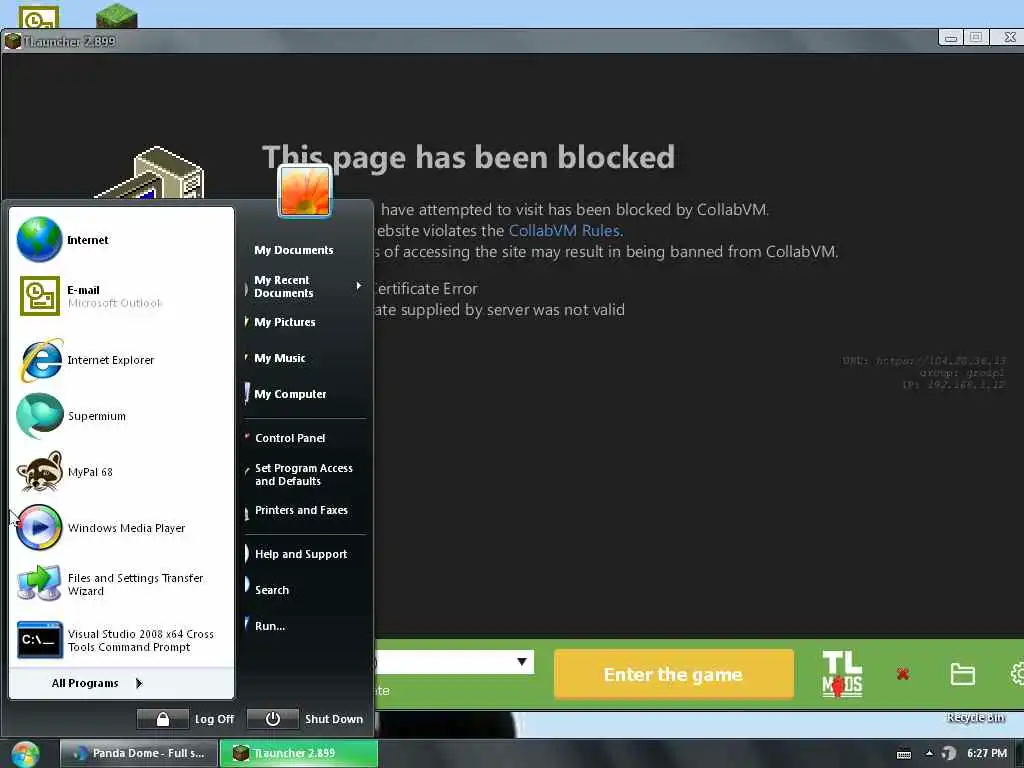Open Set Program Access and Defaults
The height and width of the screenshot is (768, 1024).
click(304, 474)
